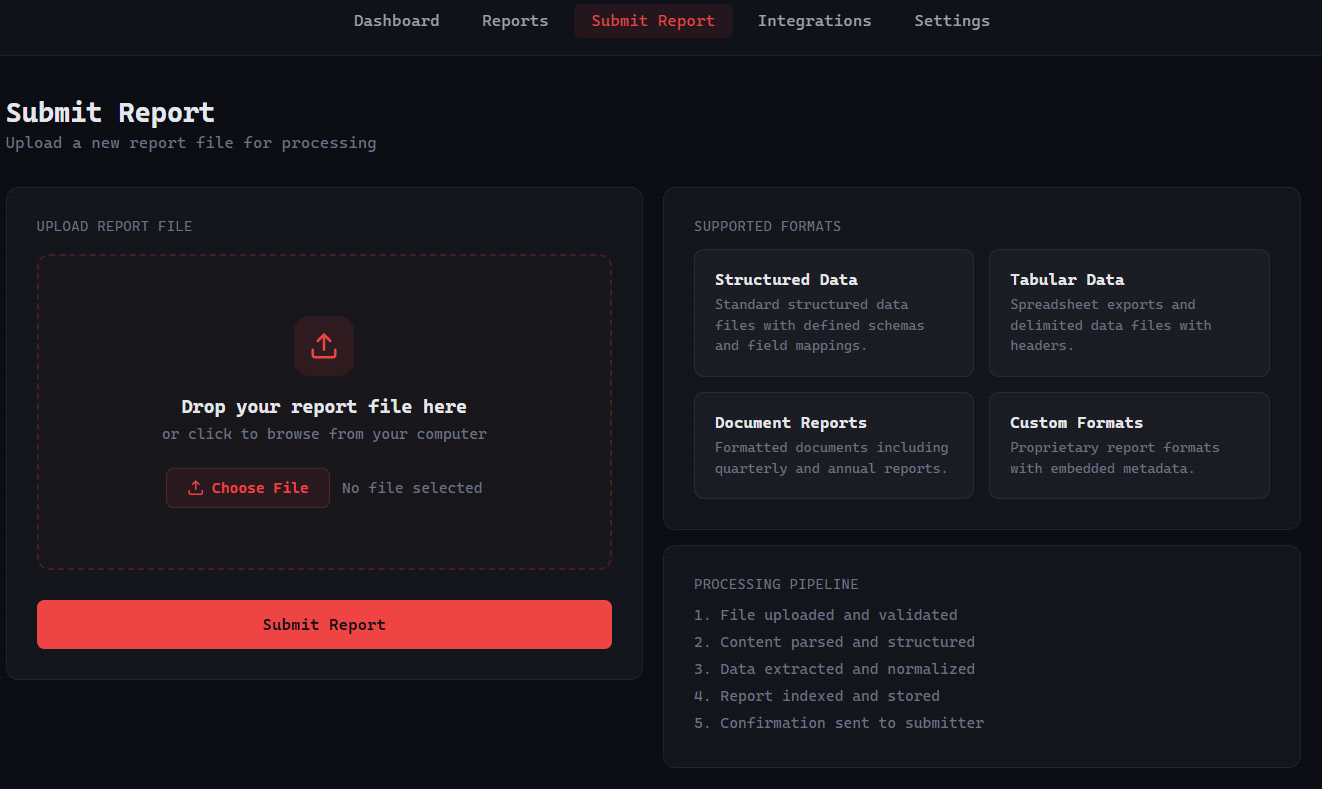This screenshot has width=1322, height=789.
Task: Click step '1. File uploaded and validated'
Action: [x=826, y=615]
